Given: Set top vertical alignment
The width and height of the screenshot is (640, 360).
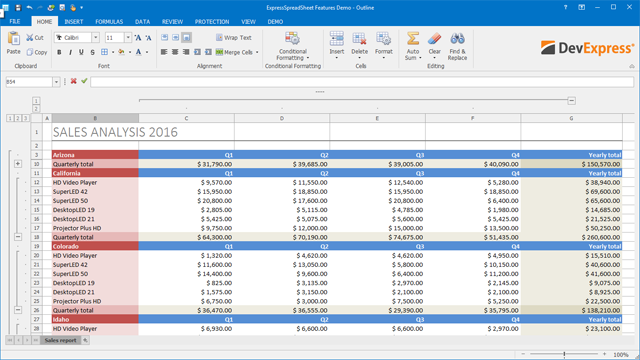Looking at the screenshot, I should point(164,38).
